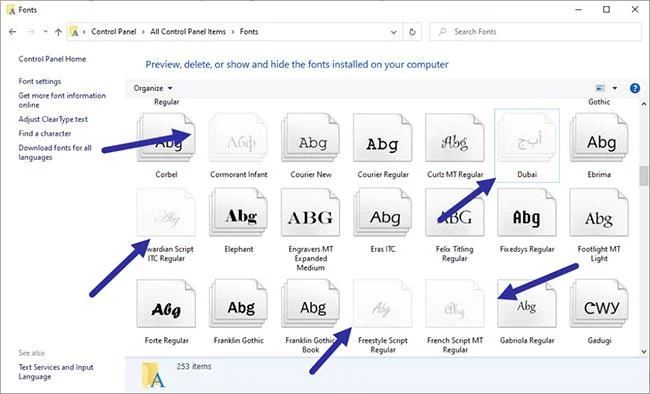Open Adjust ClearType text link
Screen dimensions: 650x394
[53, 119]
